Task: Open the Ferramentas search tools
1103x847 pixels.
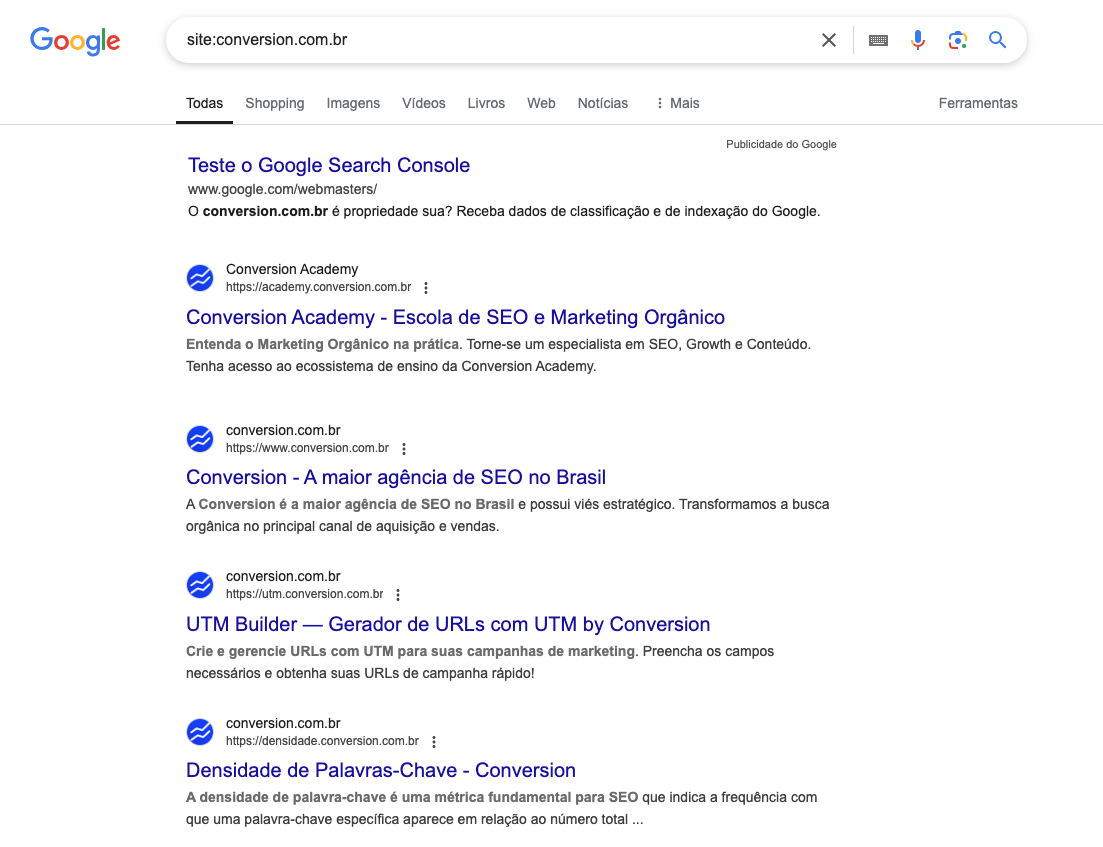Action: (978, 103)
